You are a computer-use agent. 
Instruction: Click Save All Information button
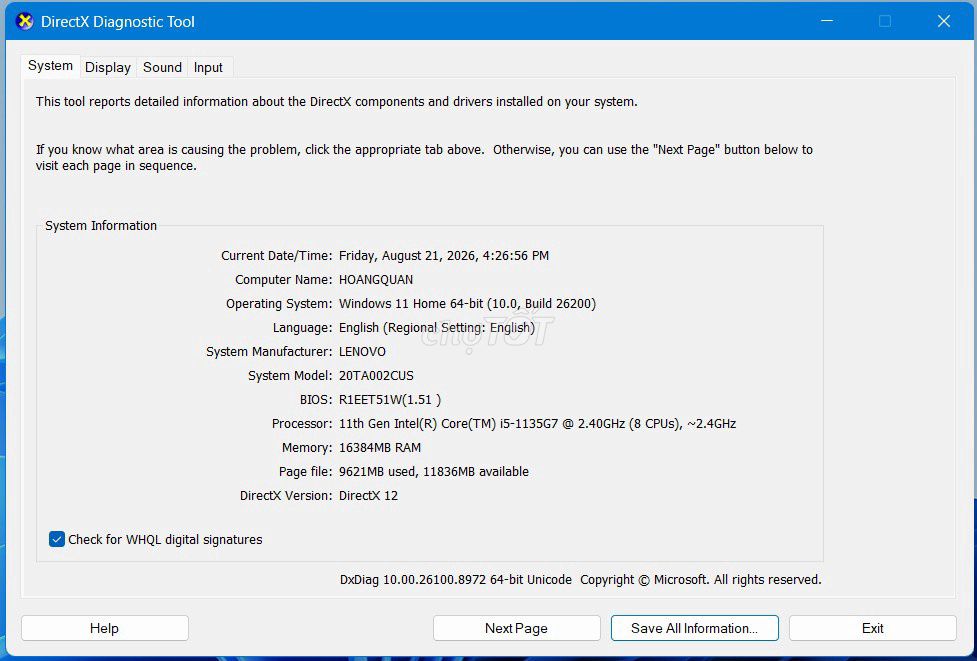coord(694,628)
